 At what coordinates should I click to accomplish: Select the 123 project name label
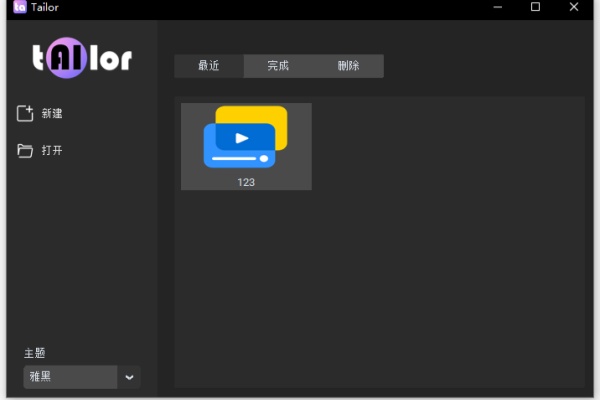coord(246,182)
